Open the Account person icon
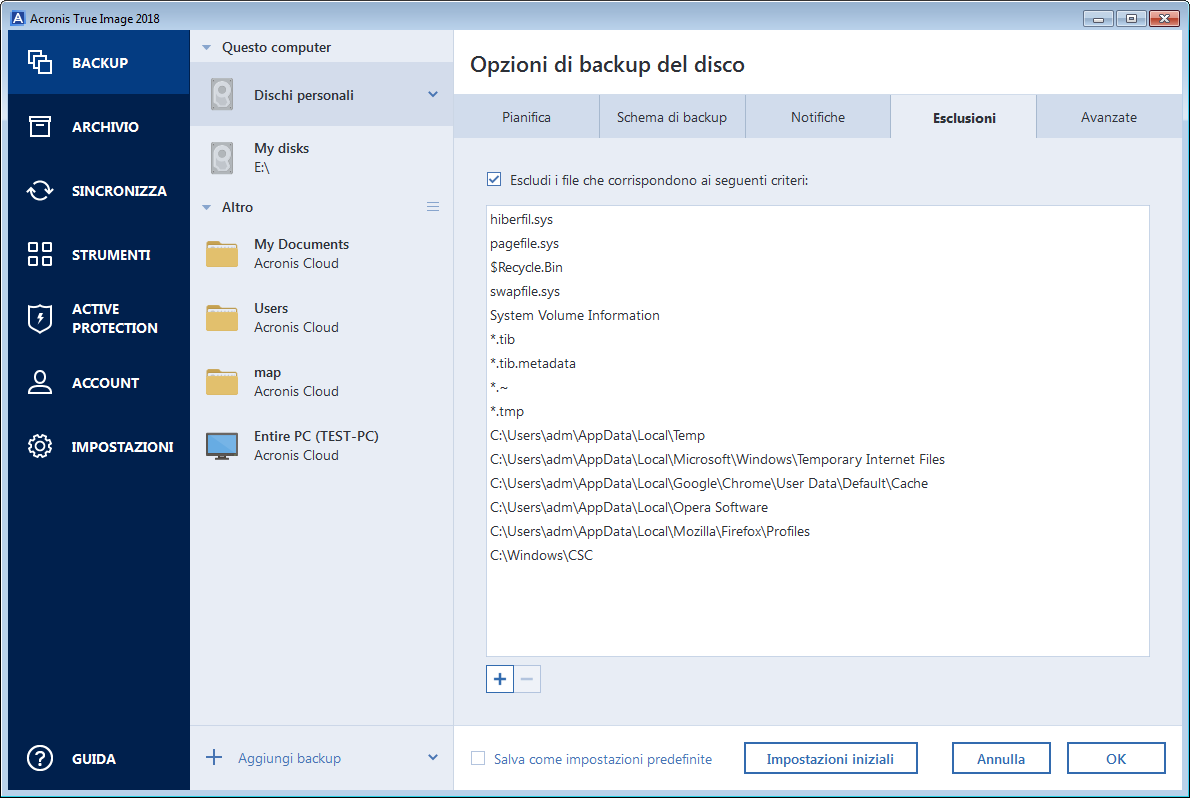 39,383
